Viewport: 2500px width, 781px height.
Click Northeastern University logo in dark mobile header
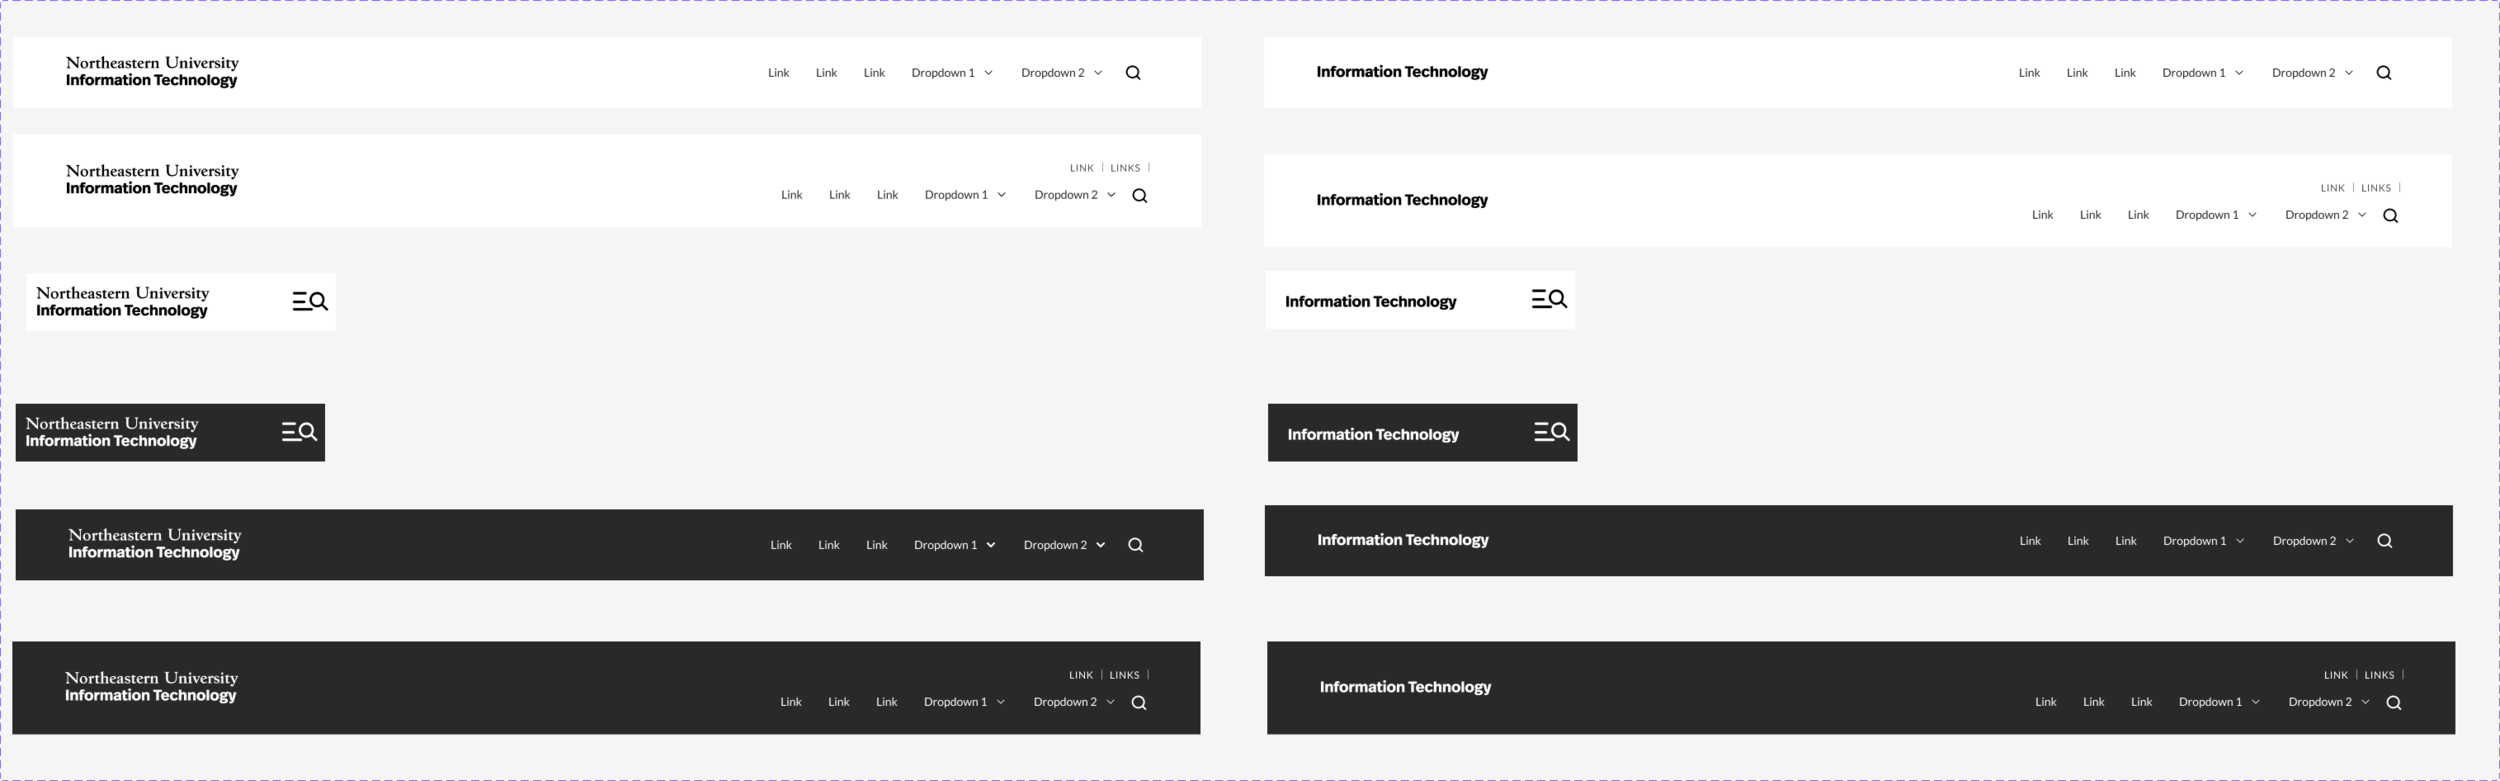coord(112,432)
